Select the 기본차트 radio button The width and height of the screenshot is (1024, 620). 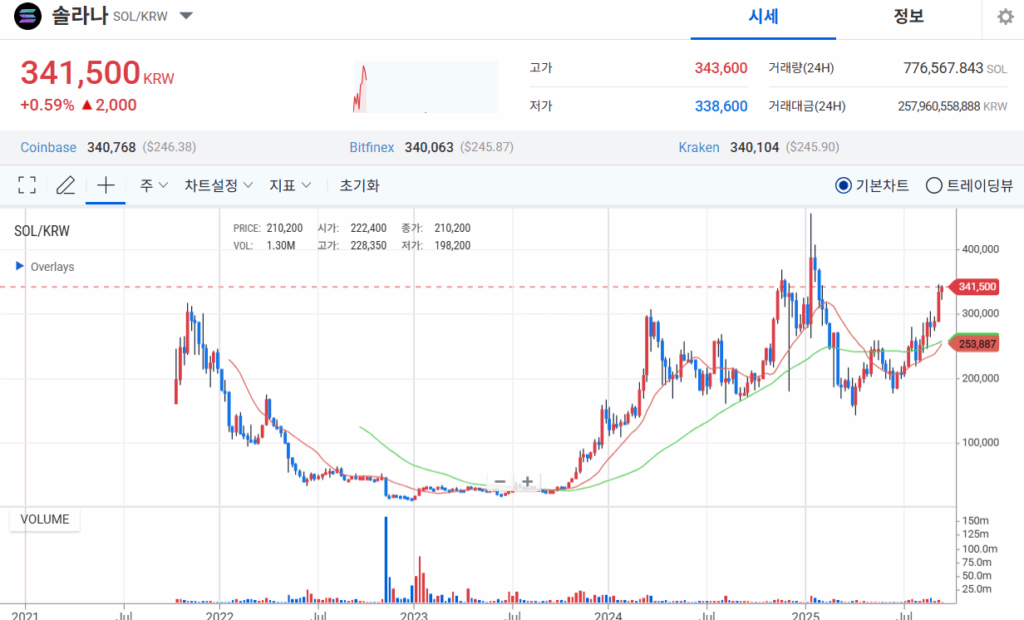(x=843, y=186)
